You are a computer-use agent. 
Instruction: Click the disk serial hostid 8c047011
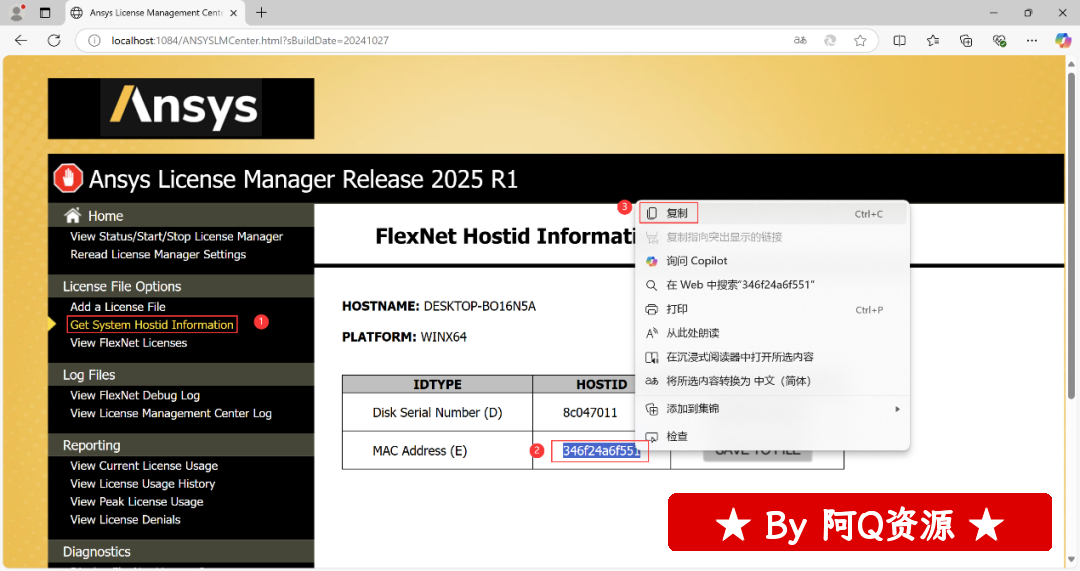tap(590, 413)
